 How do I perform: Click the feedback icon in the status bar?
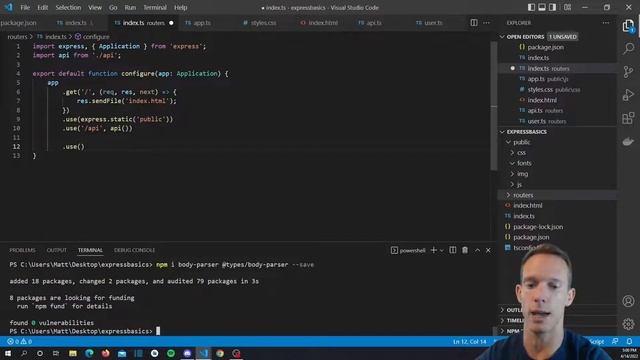click(615, 341)
